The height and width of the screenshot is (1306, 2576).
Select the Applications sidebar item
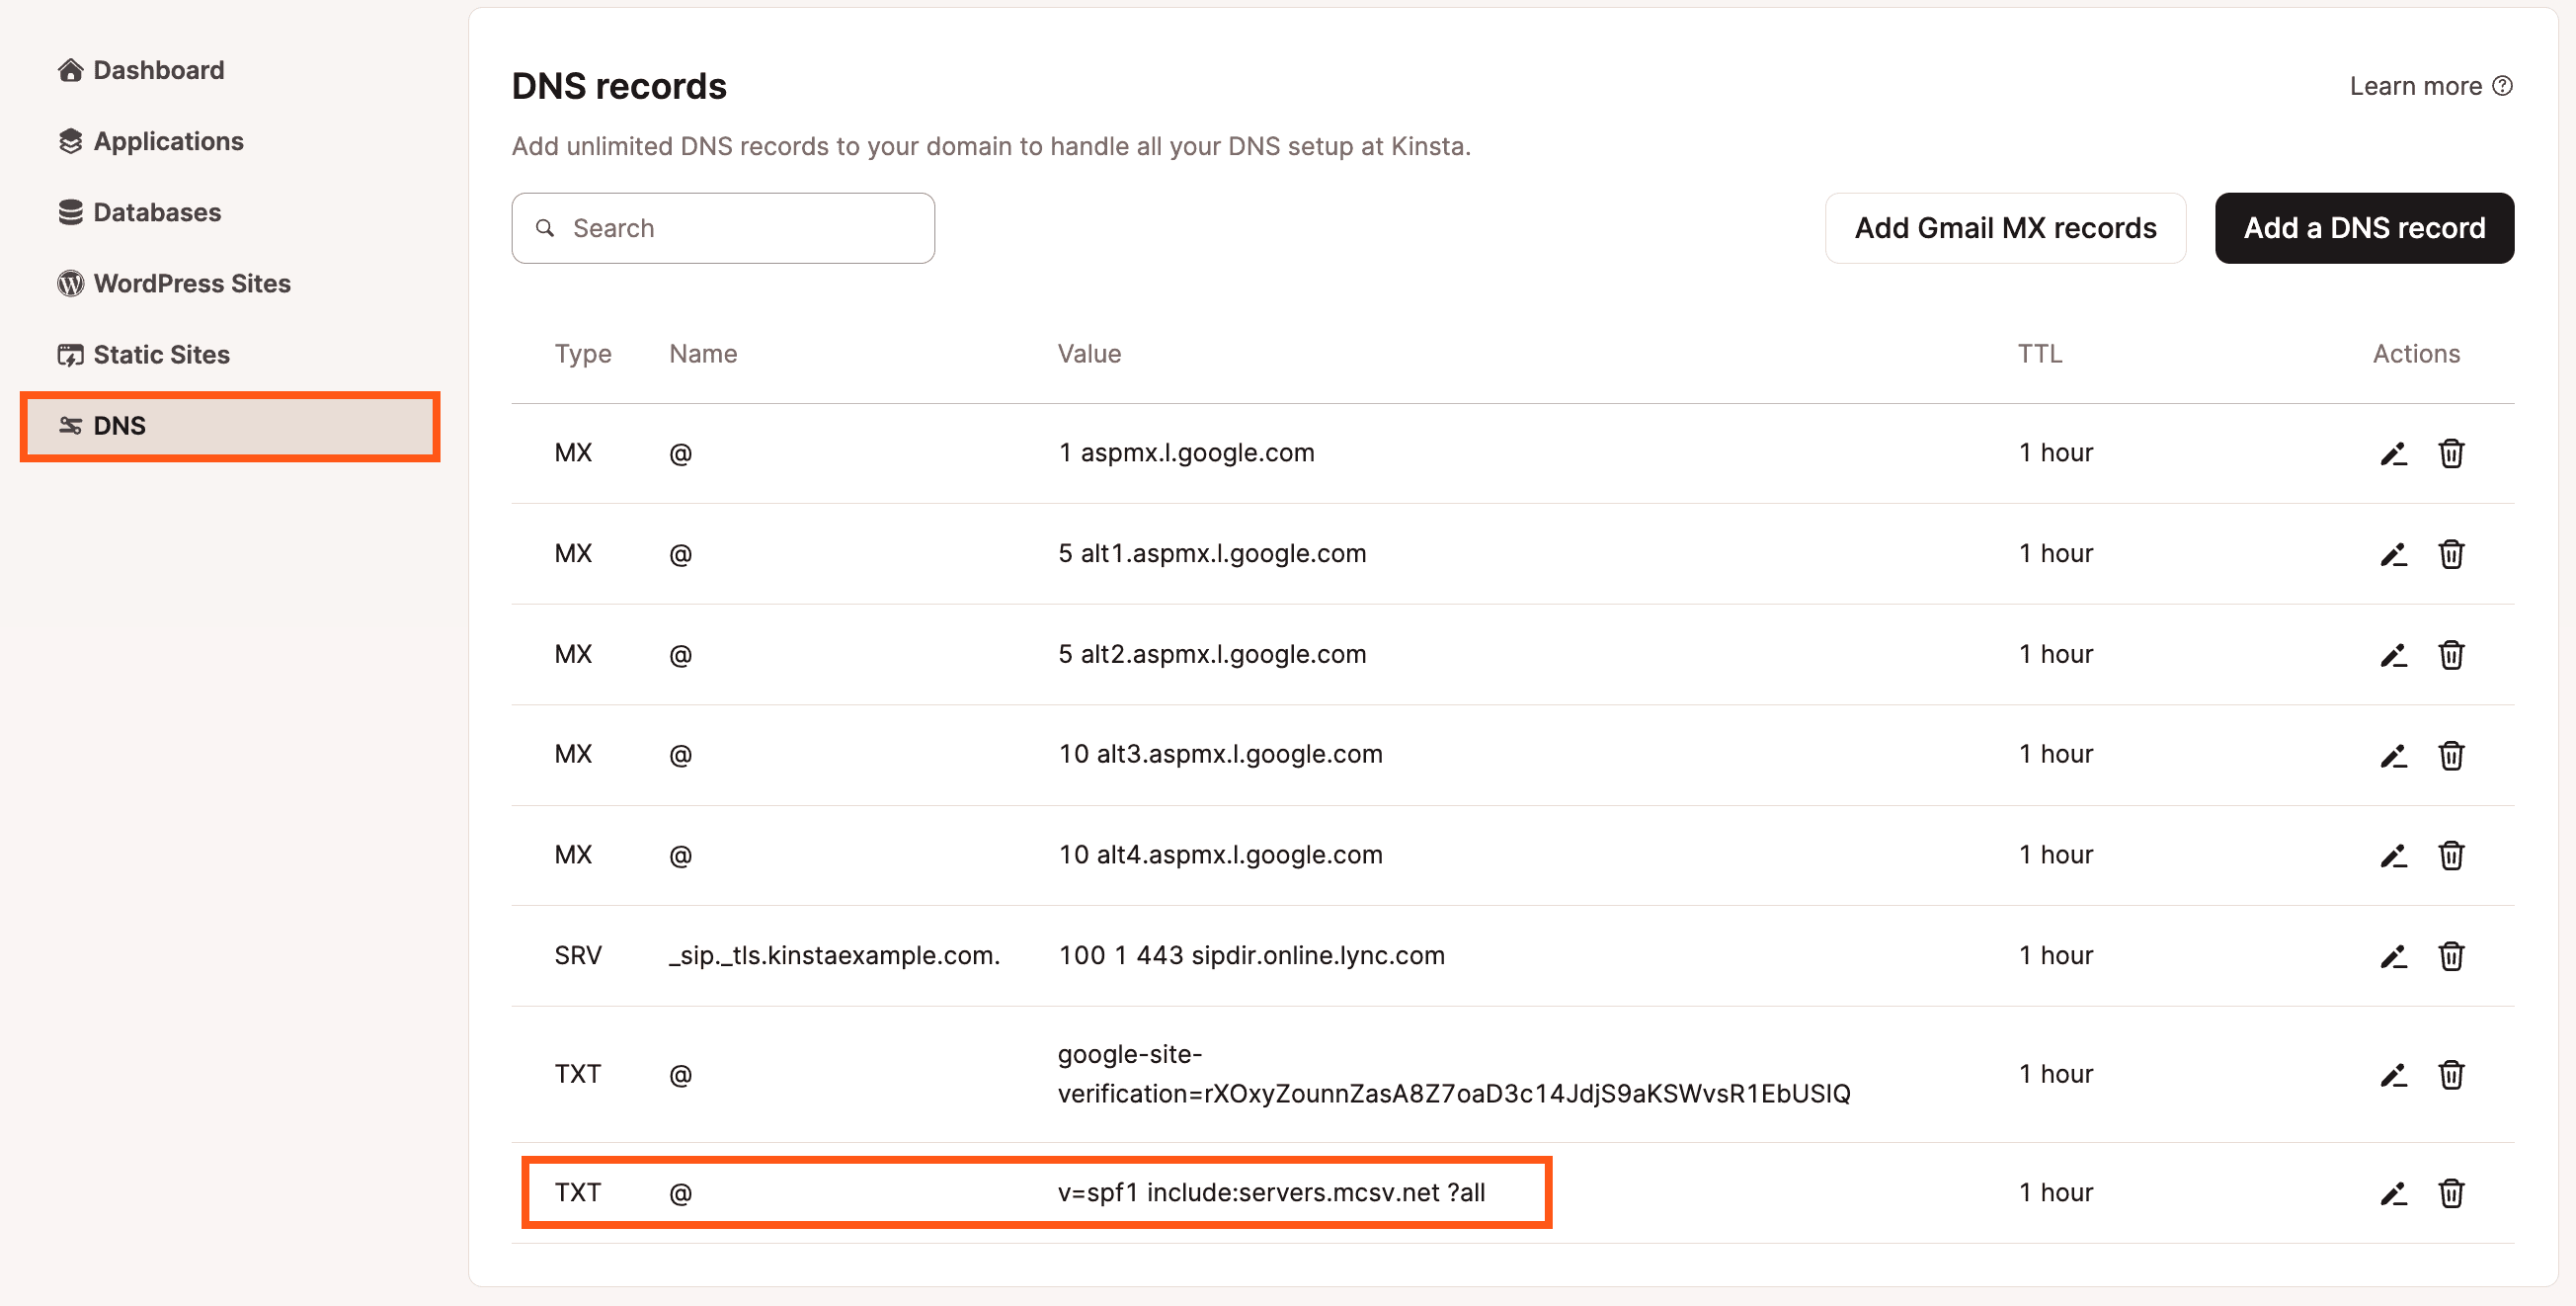click(x=170, y=140)
